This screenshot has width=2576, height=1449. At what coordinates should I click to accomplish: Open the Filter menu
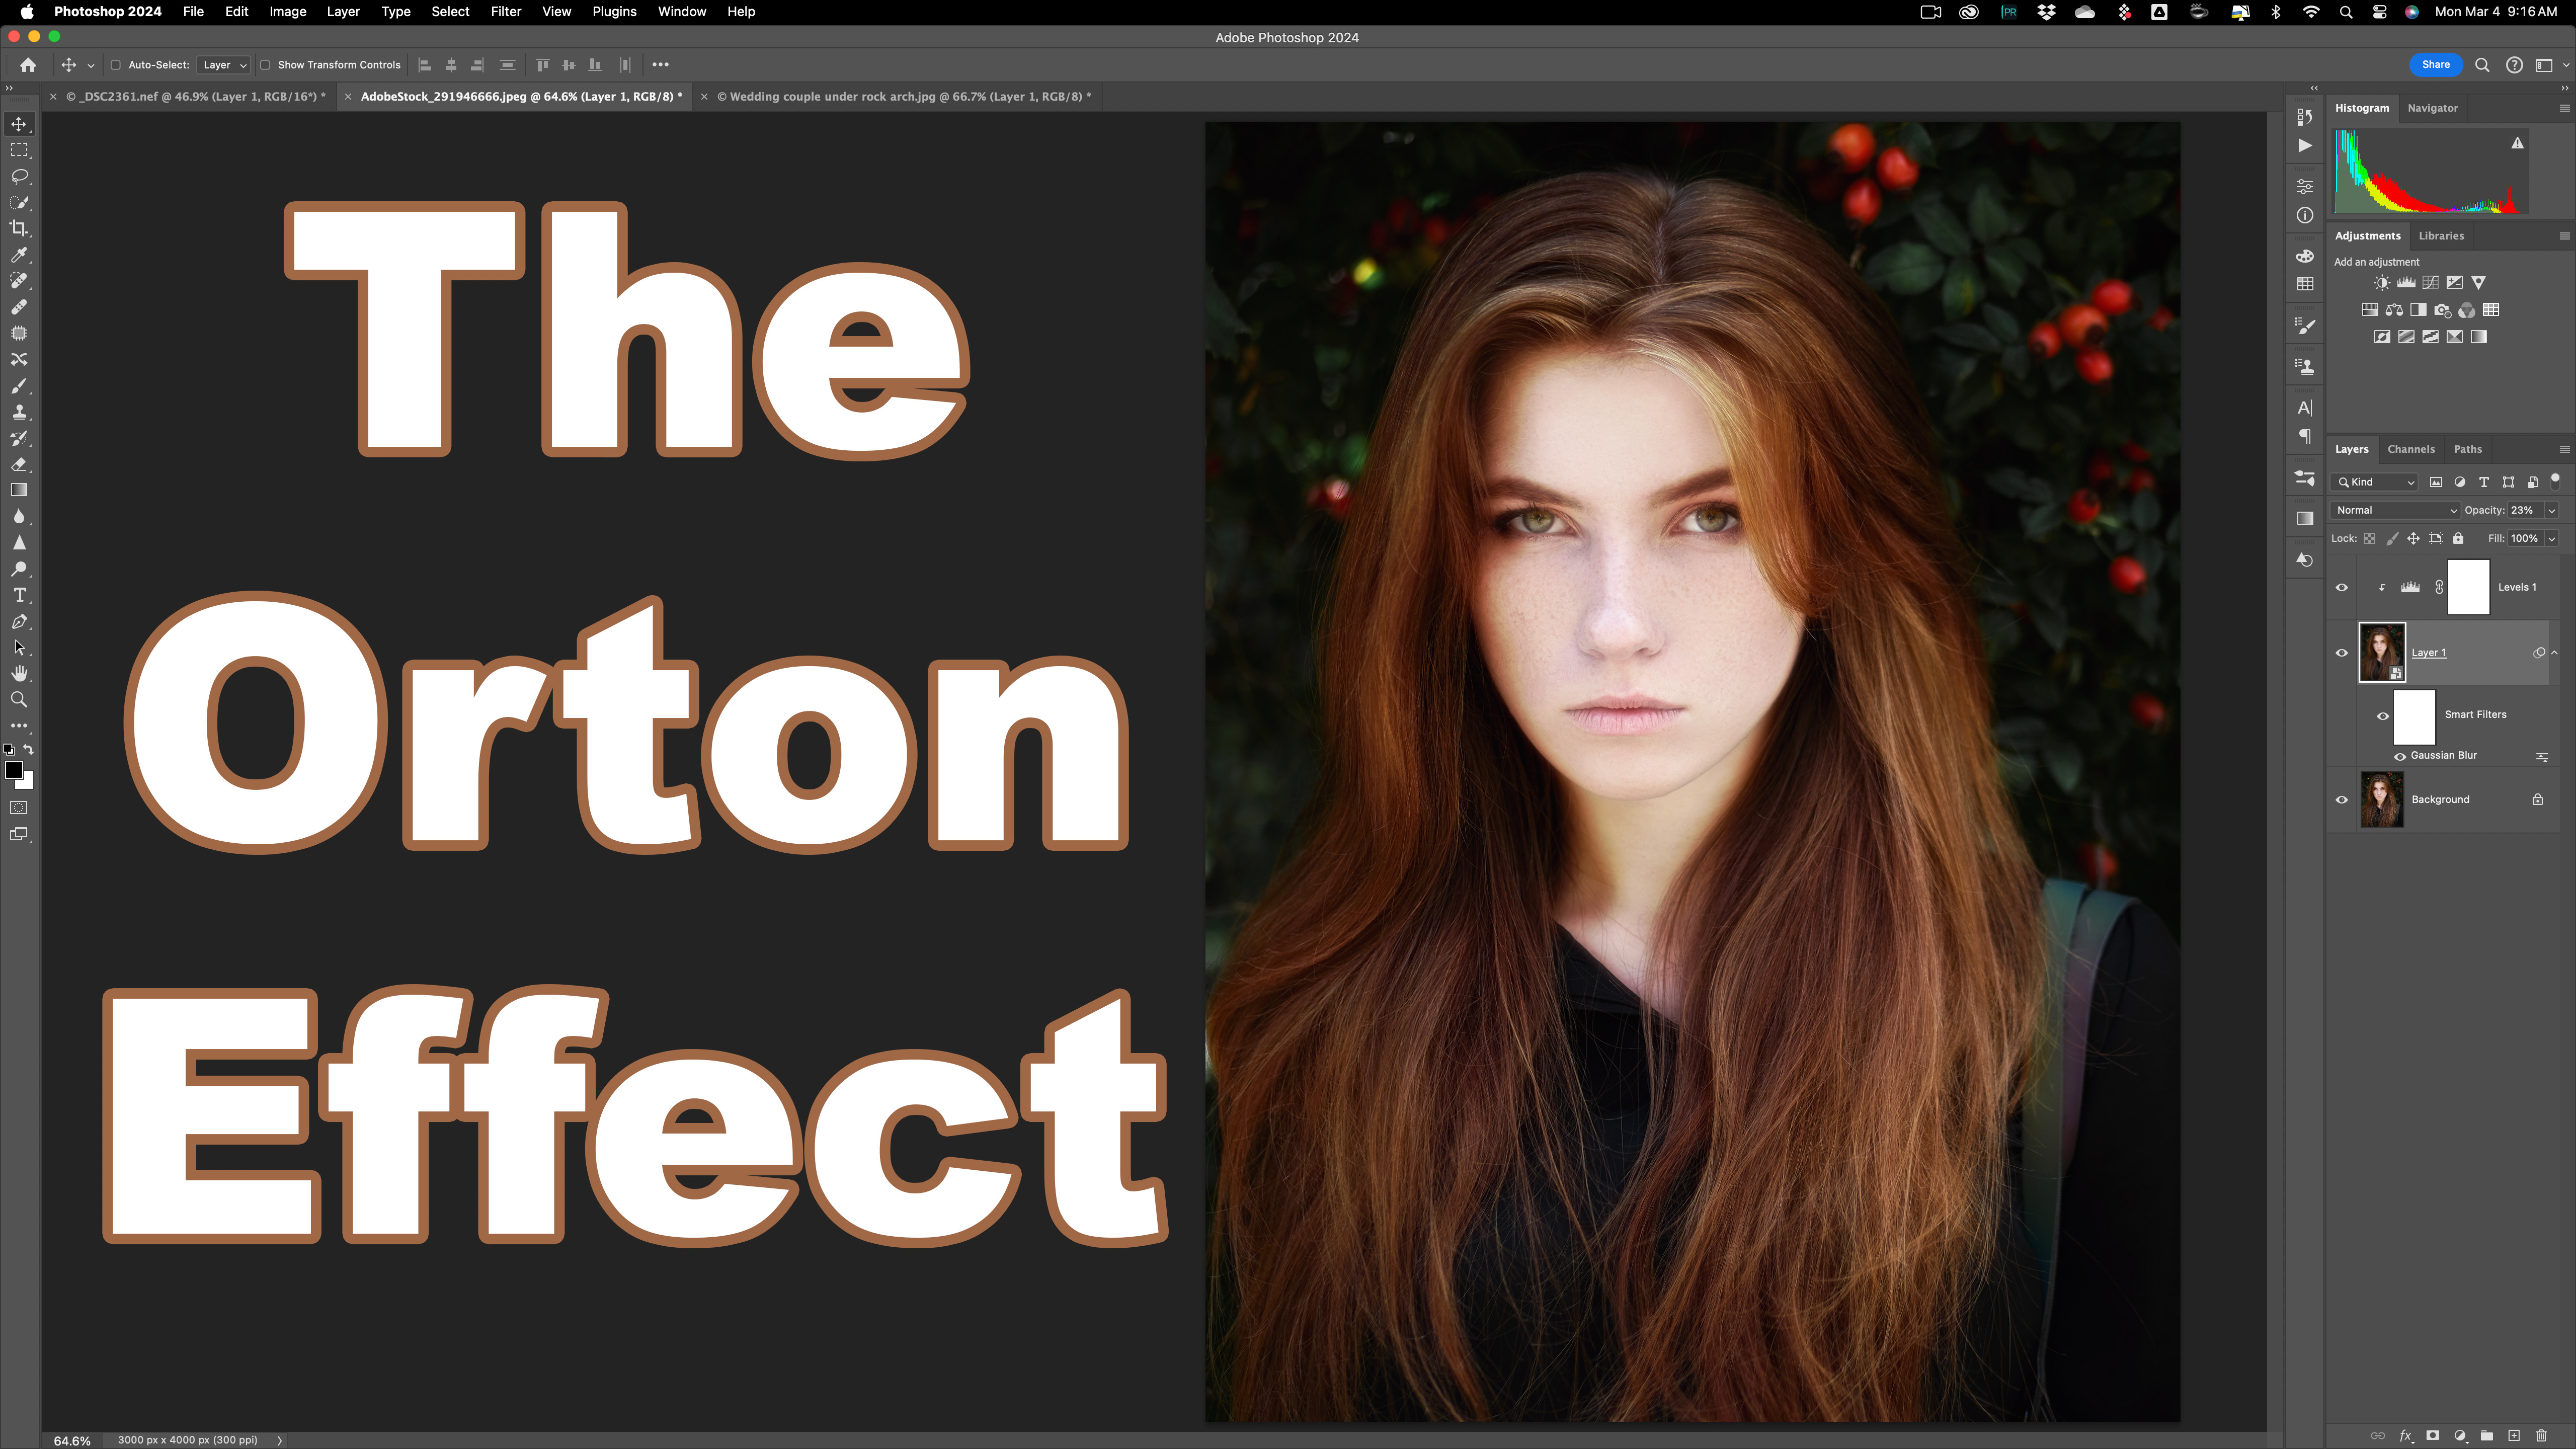(x=506, y=12)
